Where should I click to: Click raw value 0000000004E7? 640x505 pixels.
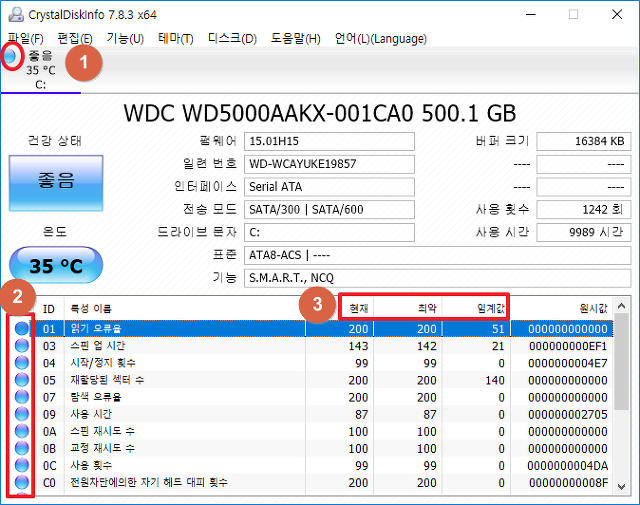[568, 363]
